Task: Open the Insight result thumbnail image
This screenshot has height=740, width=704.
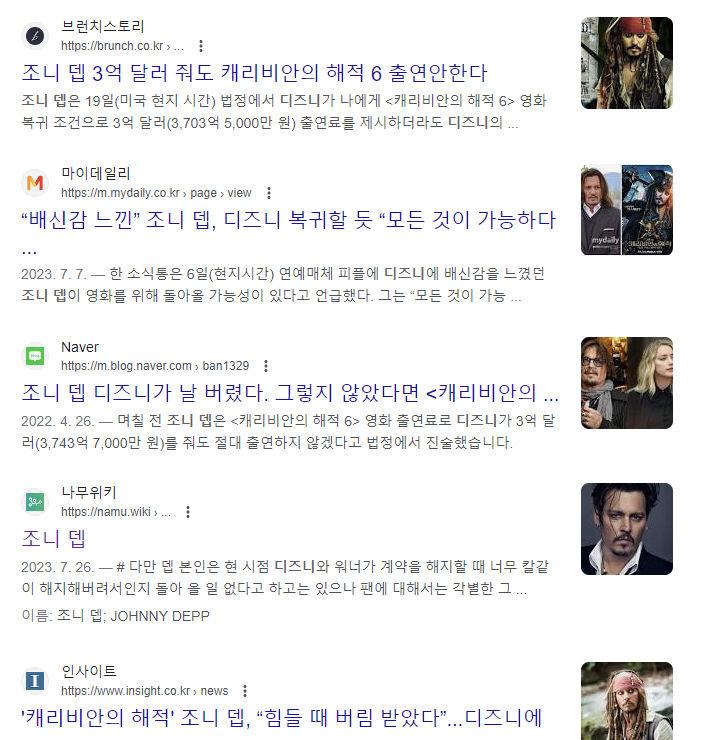Action: click(x=627, y=701)
